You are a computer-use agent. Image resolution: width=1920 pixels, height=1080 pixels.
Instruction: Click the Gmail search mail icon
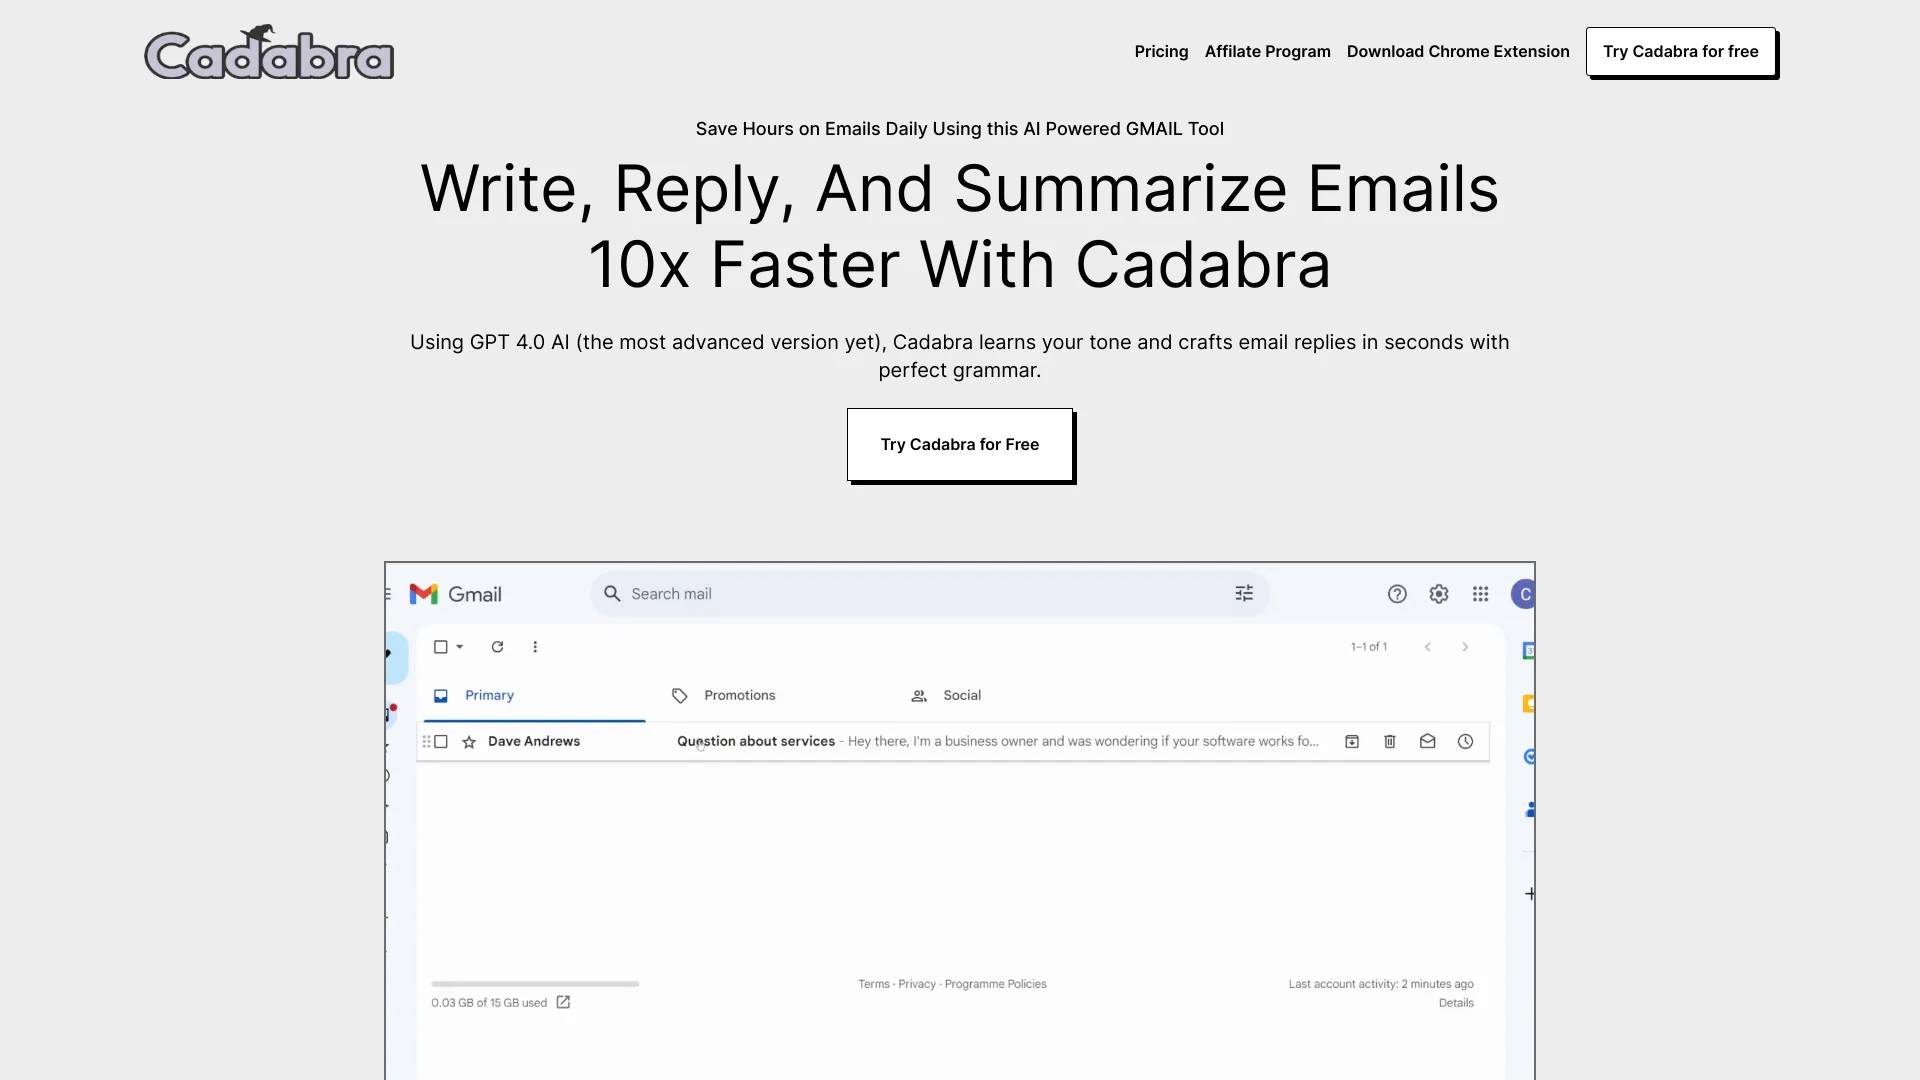[612, 593]
